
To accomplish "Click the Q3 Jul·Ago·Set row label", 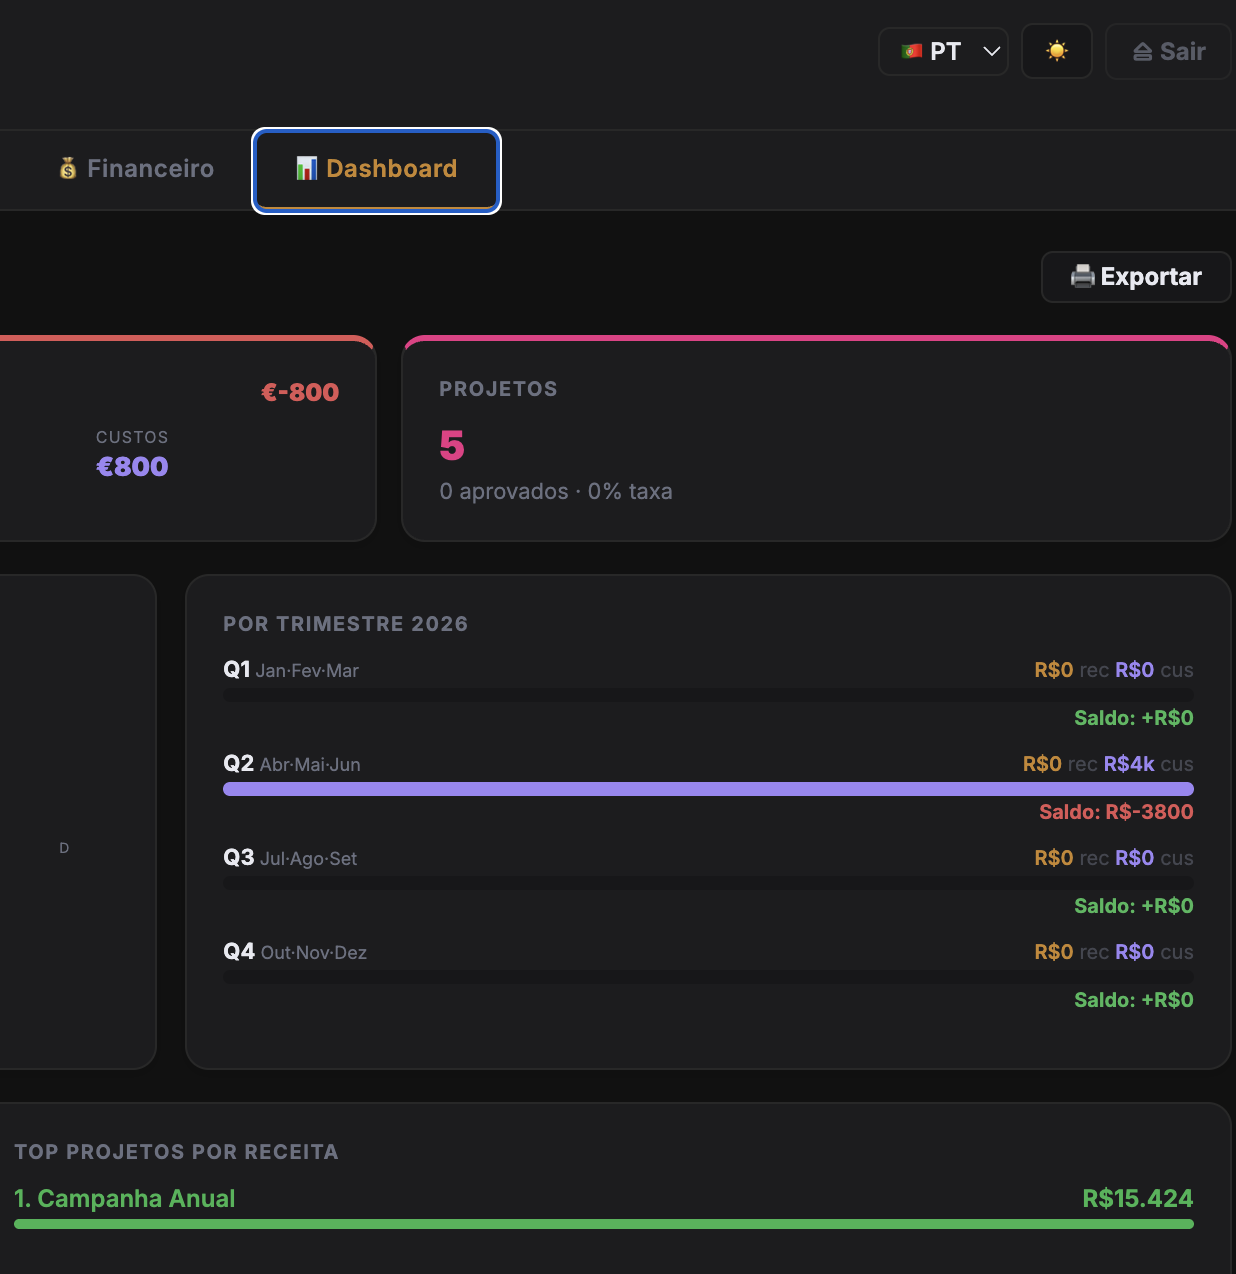I will coord(290,858).
